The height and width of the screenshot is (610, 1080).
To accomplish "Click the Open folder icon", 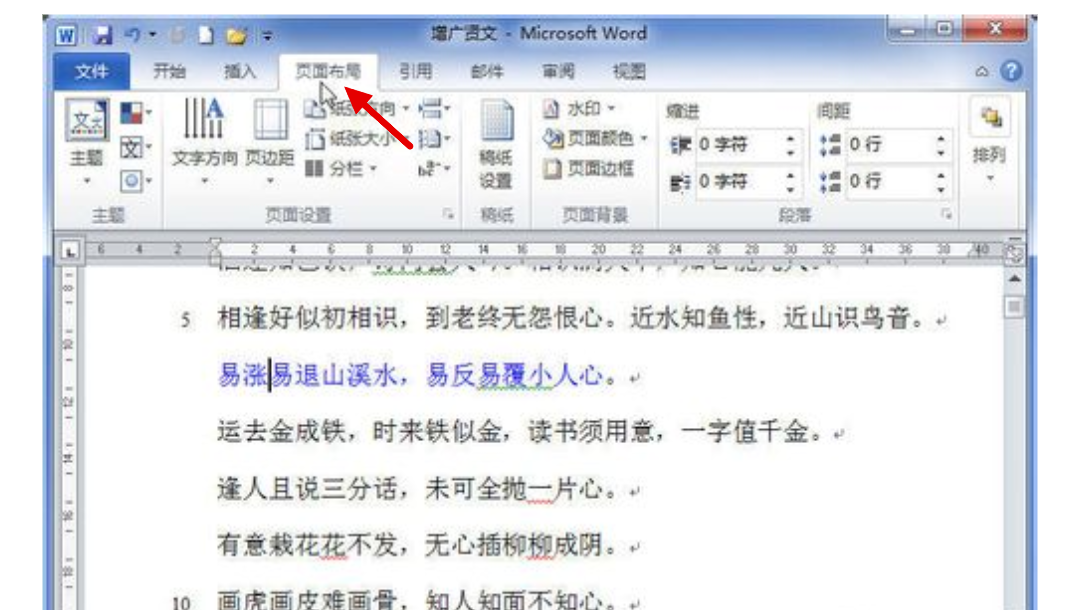I will (236, 35).
